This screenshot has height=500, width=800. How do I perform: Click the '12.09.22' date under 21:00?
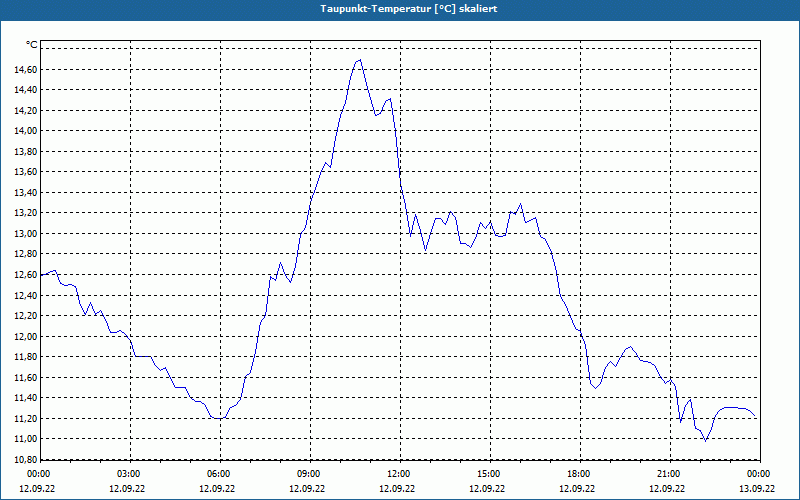(x=667, y=488)
